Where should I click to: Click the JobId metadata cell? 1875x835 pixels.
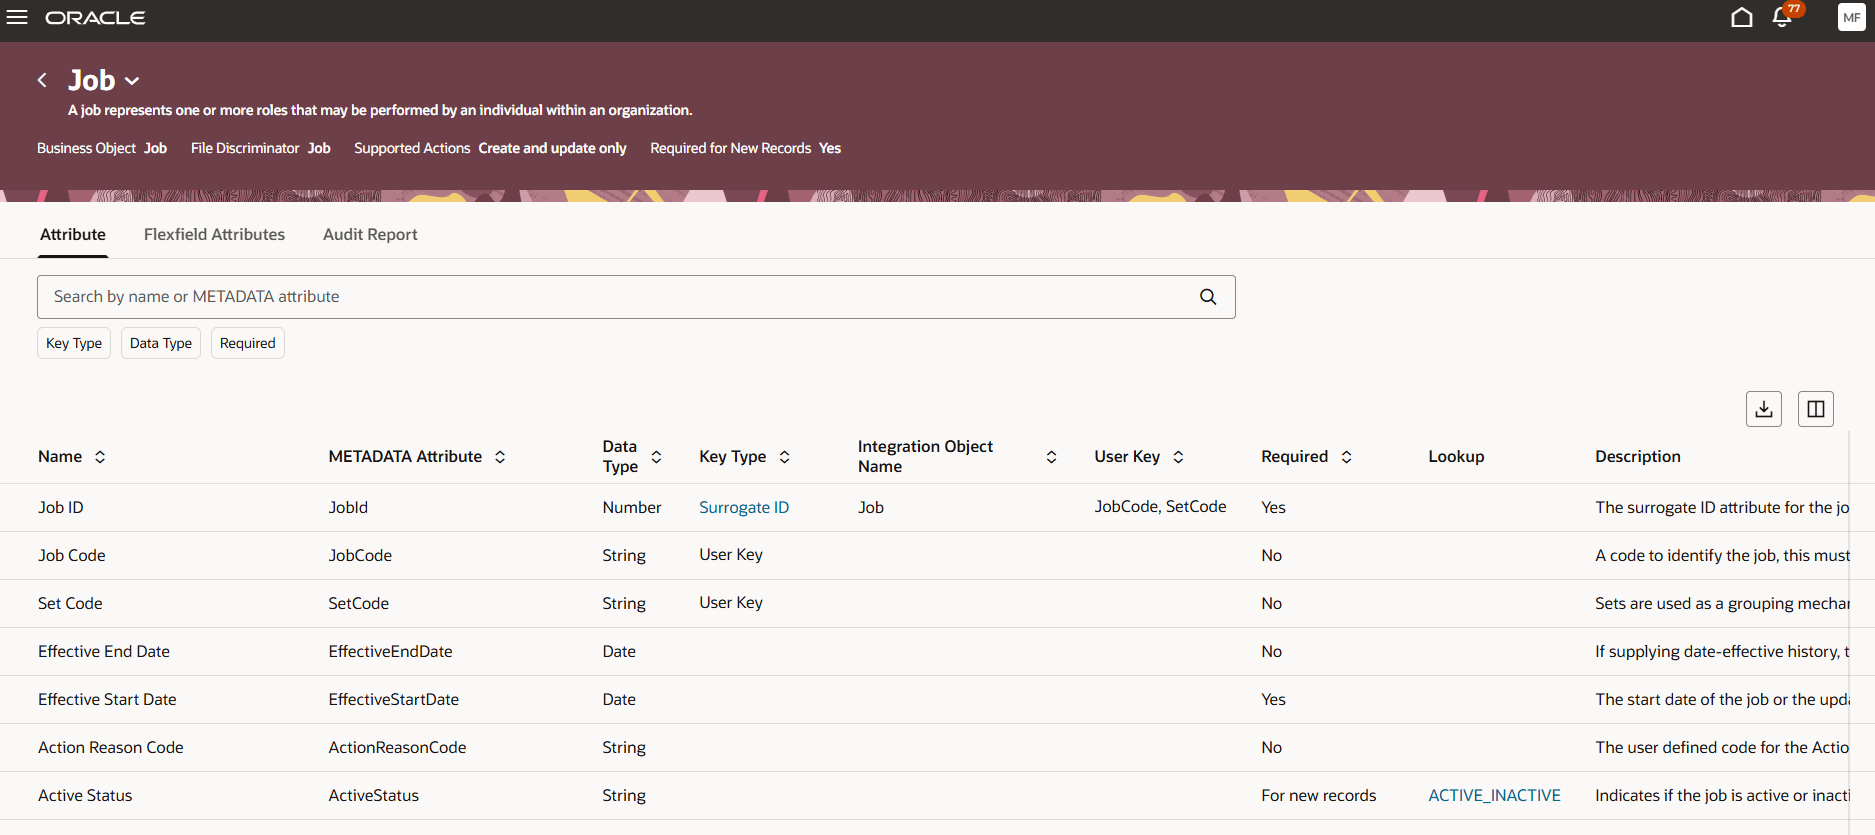pos(348,507)
